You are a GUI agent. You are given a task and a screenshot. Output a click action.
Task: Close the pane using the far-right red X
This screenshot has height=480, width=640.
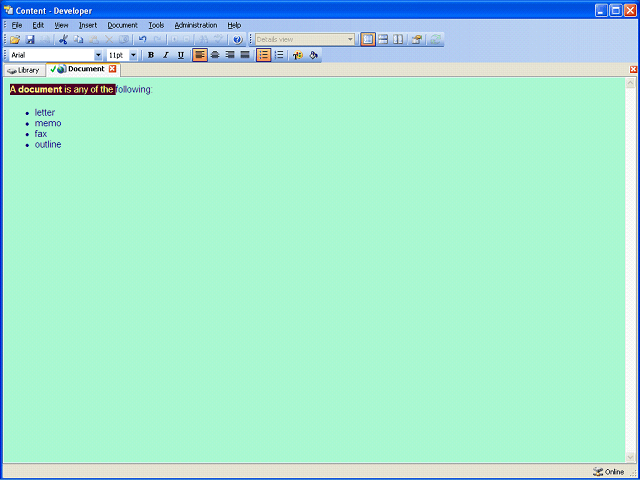[633, 69]
